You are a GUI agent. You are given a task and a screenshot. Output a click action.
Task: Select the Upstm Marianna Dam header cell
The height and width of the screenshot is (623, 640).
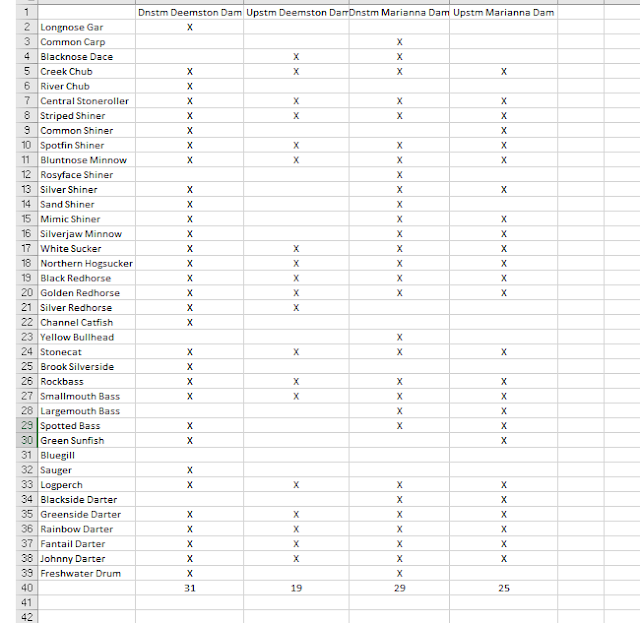[504, 13]
